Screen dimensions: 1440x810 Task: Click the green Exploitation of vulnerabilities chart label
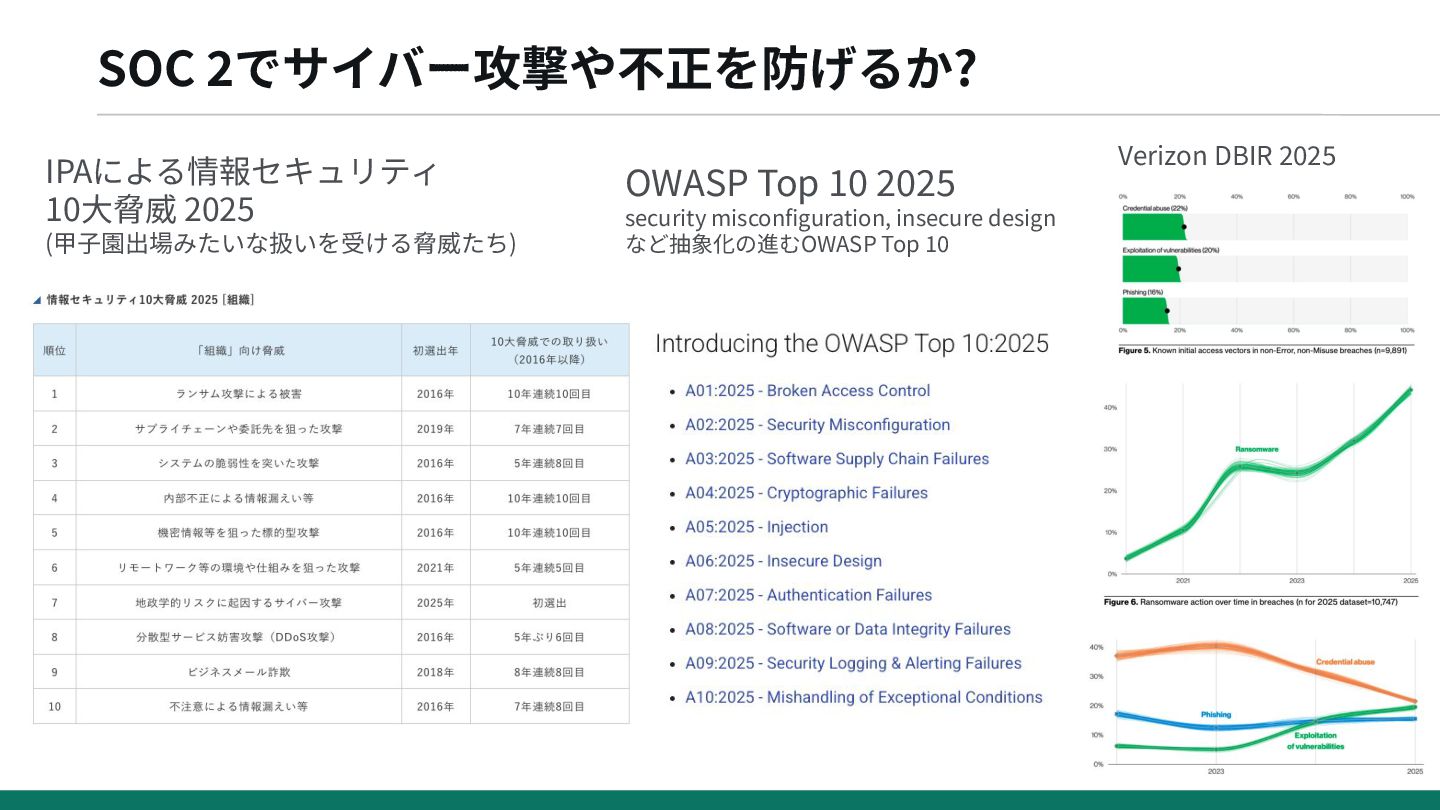1315,741
